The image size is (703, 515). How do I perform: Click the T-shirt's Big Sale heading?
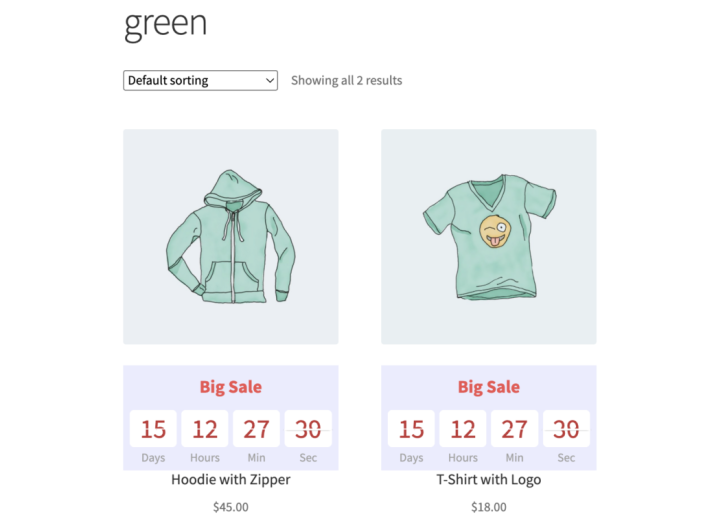(x=489, y=387)
